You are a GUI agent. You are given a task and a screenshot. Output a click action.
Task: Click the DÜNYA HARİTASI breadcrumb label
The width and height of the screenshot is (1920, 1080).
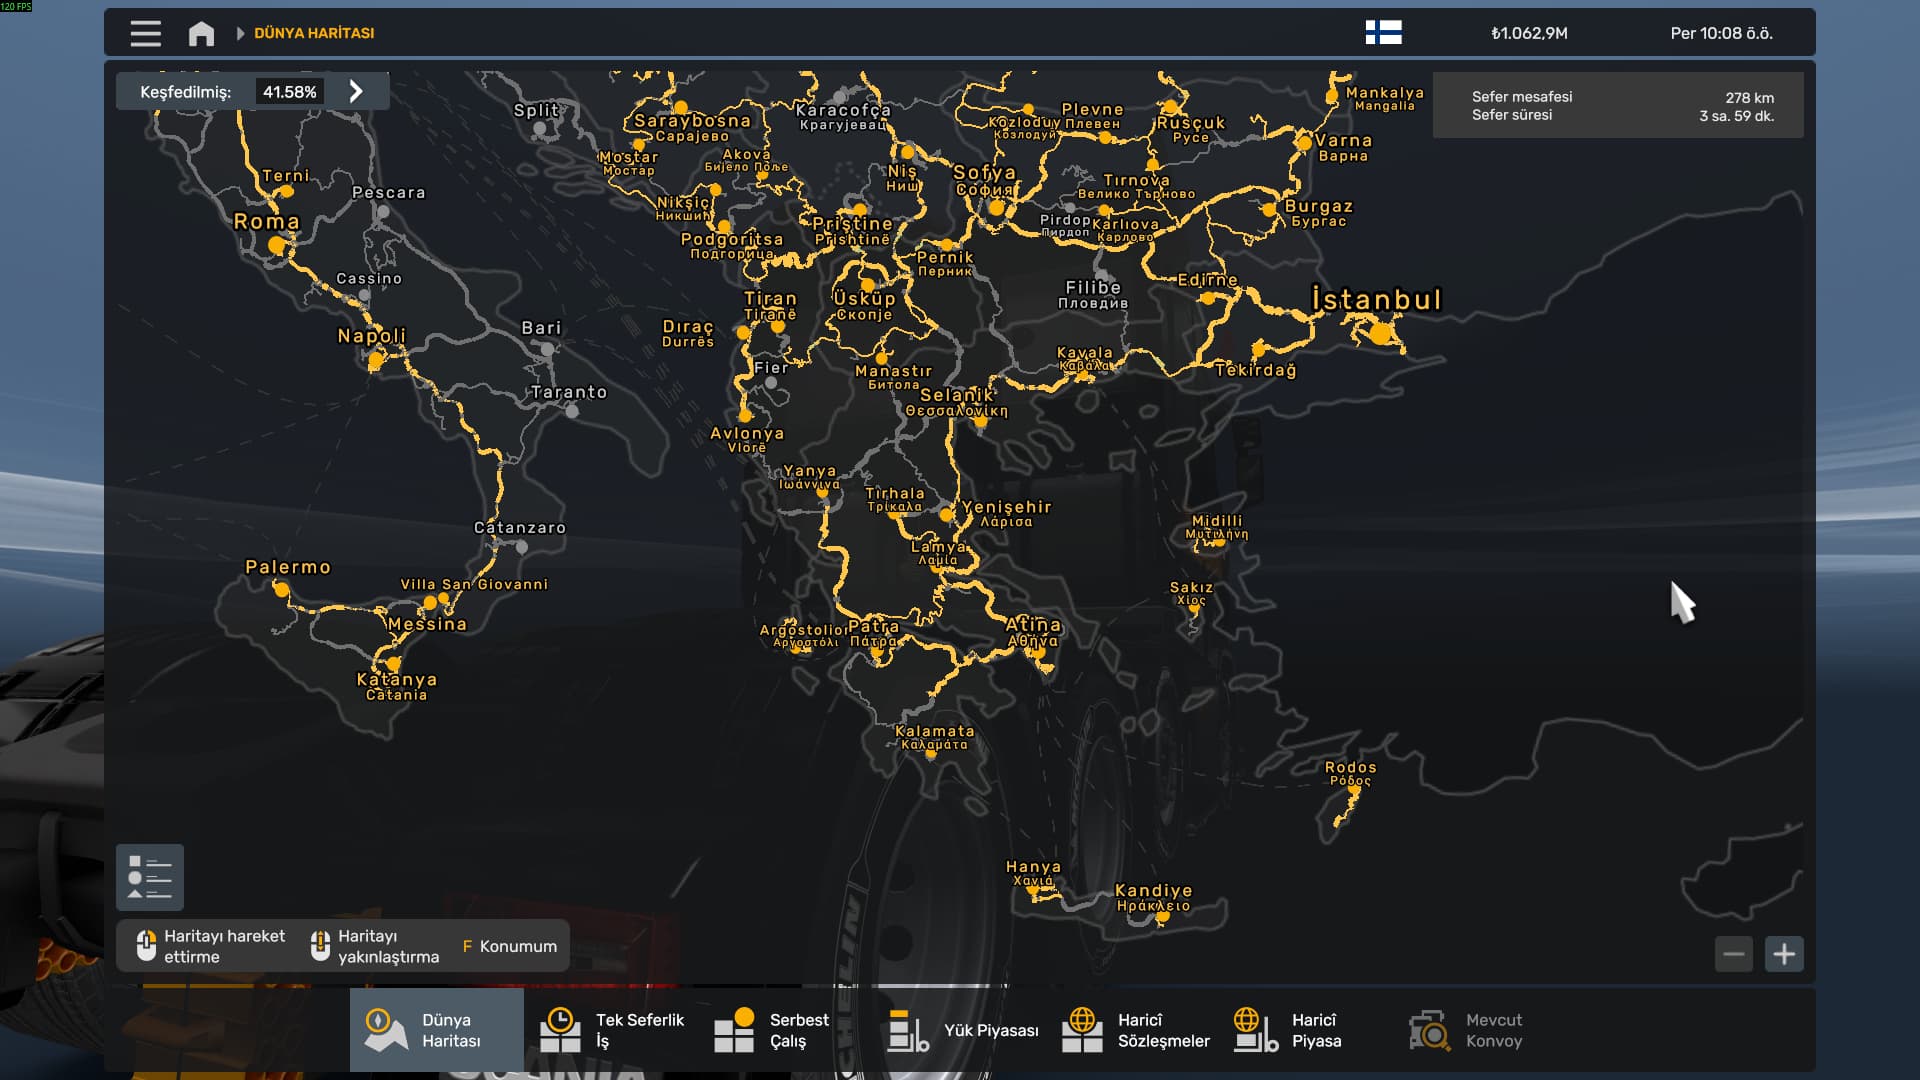314,33
